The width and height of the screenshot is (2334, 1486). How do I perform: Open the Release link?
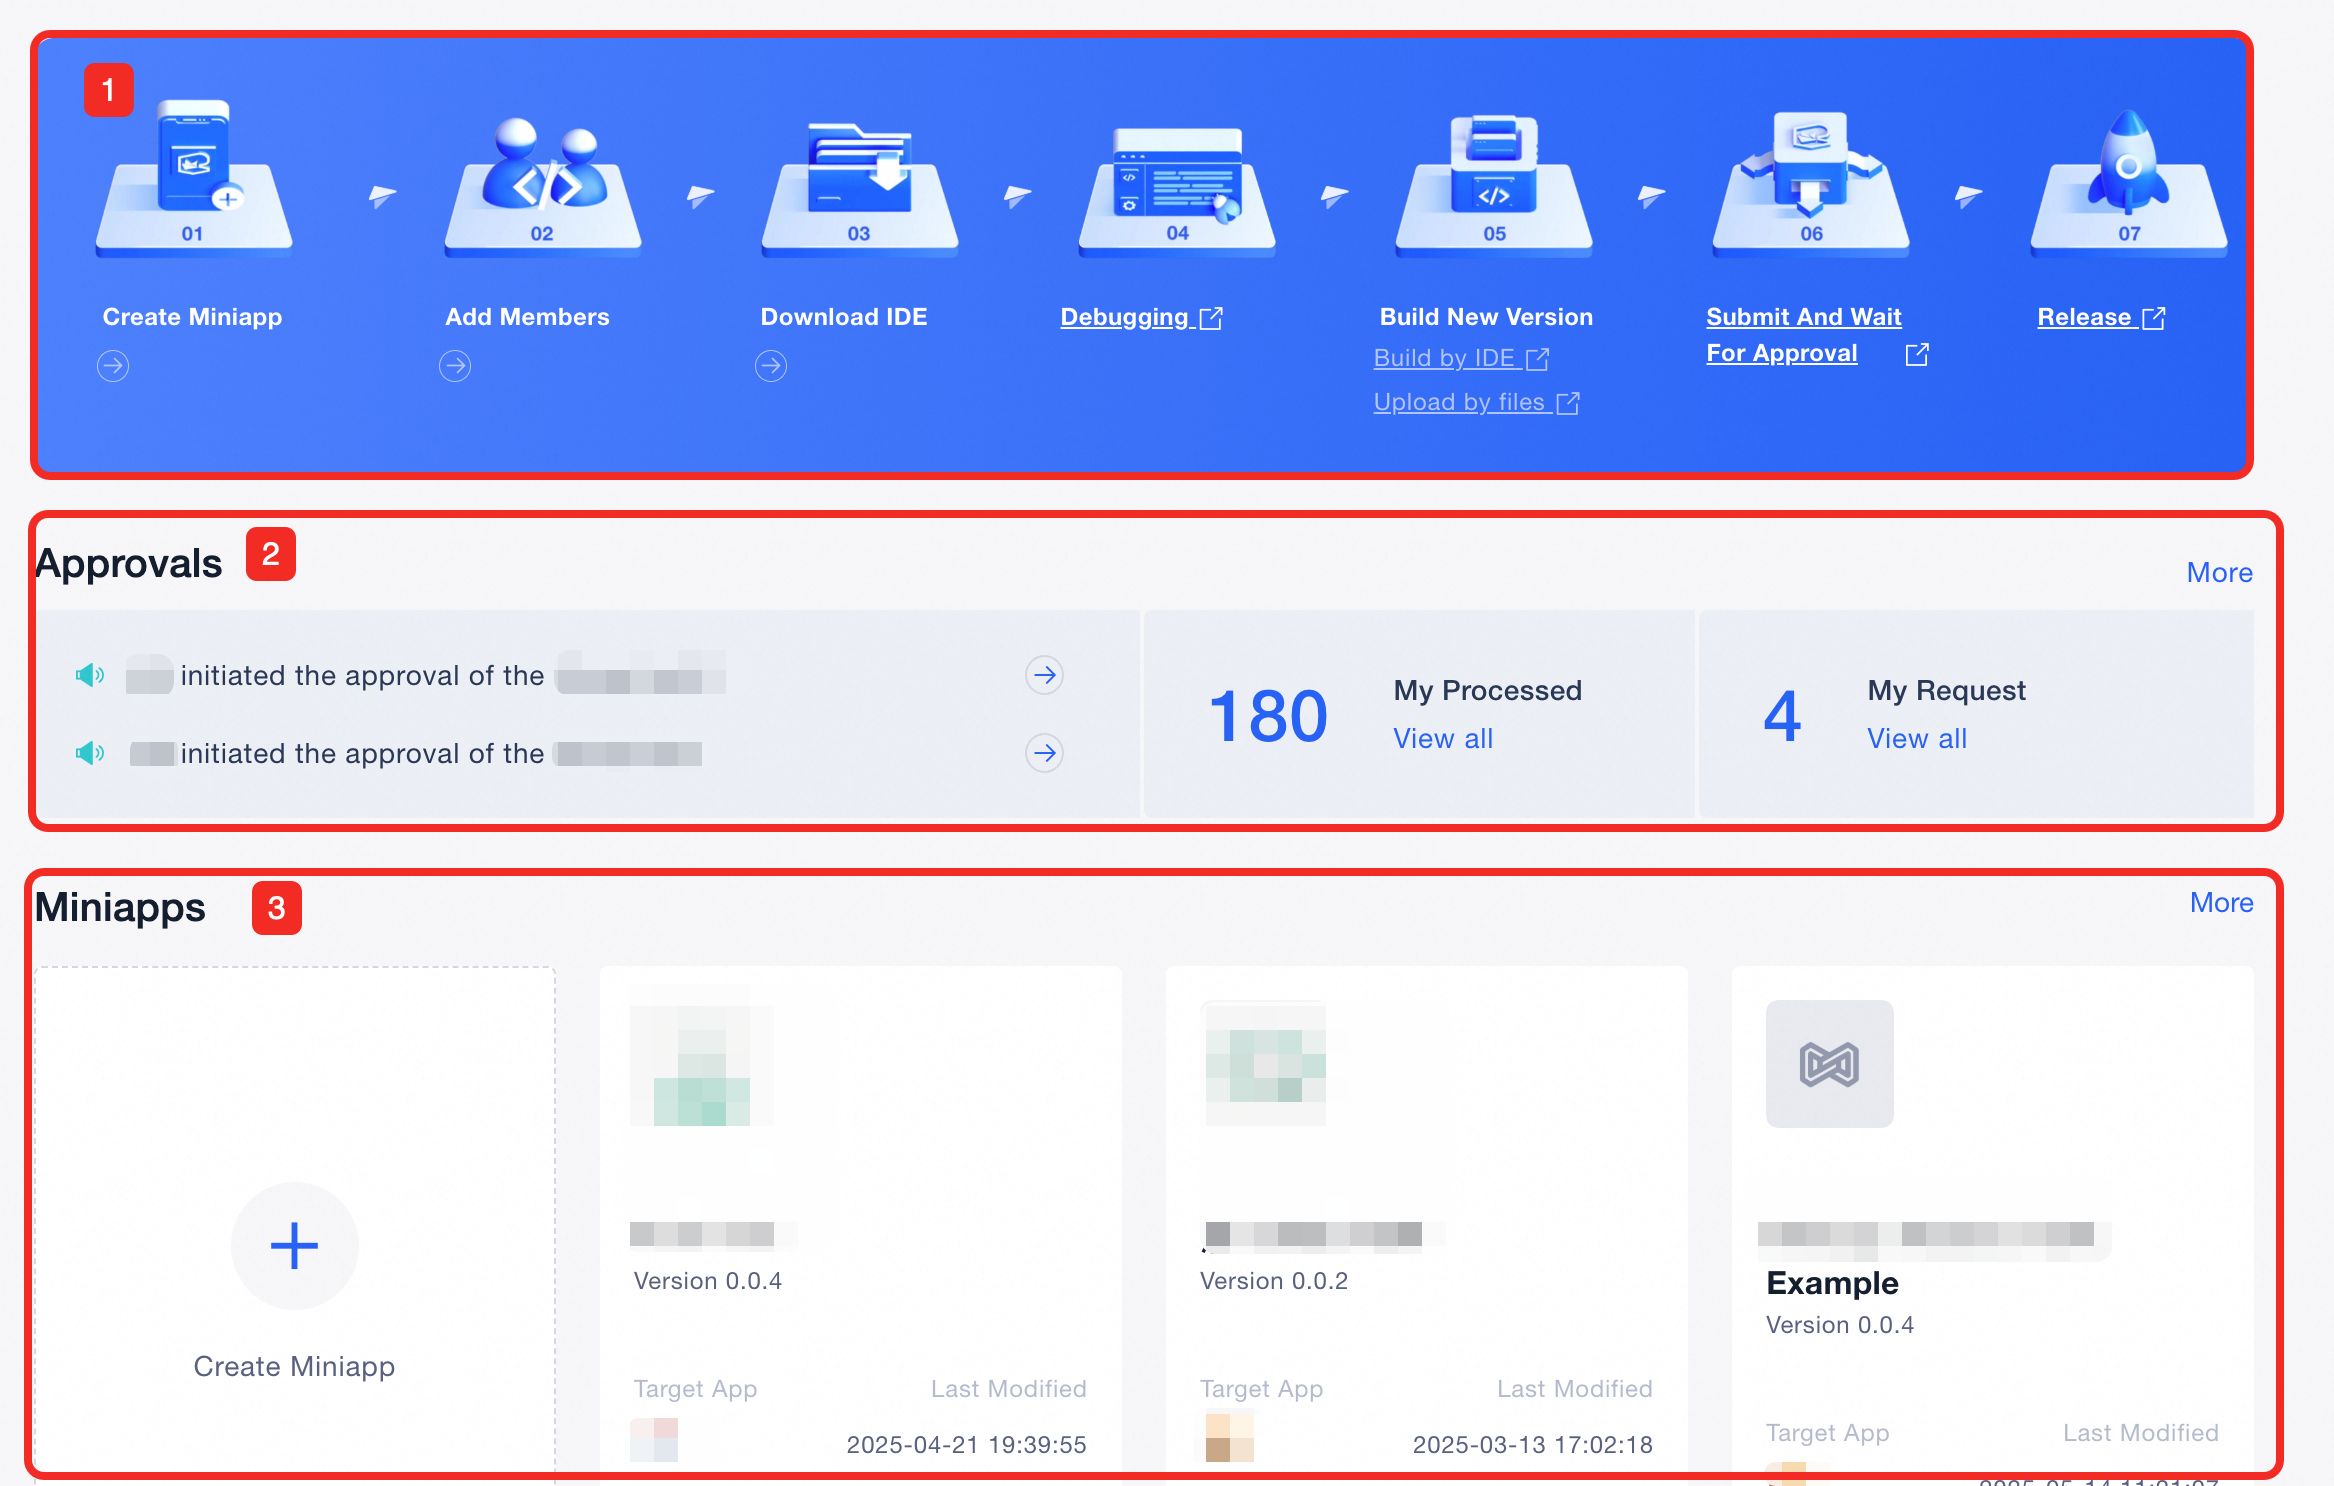point(2101,317)
